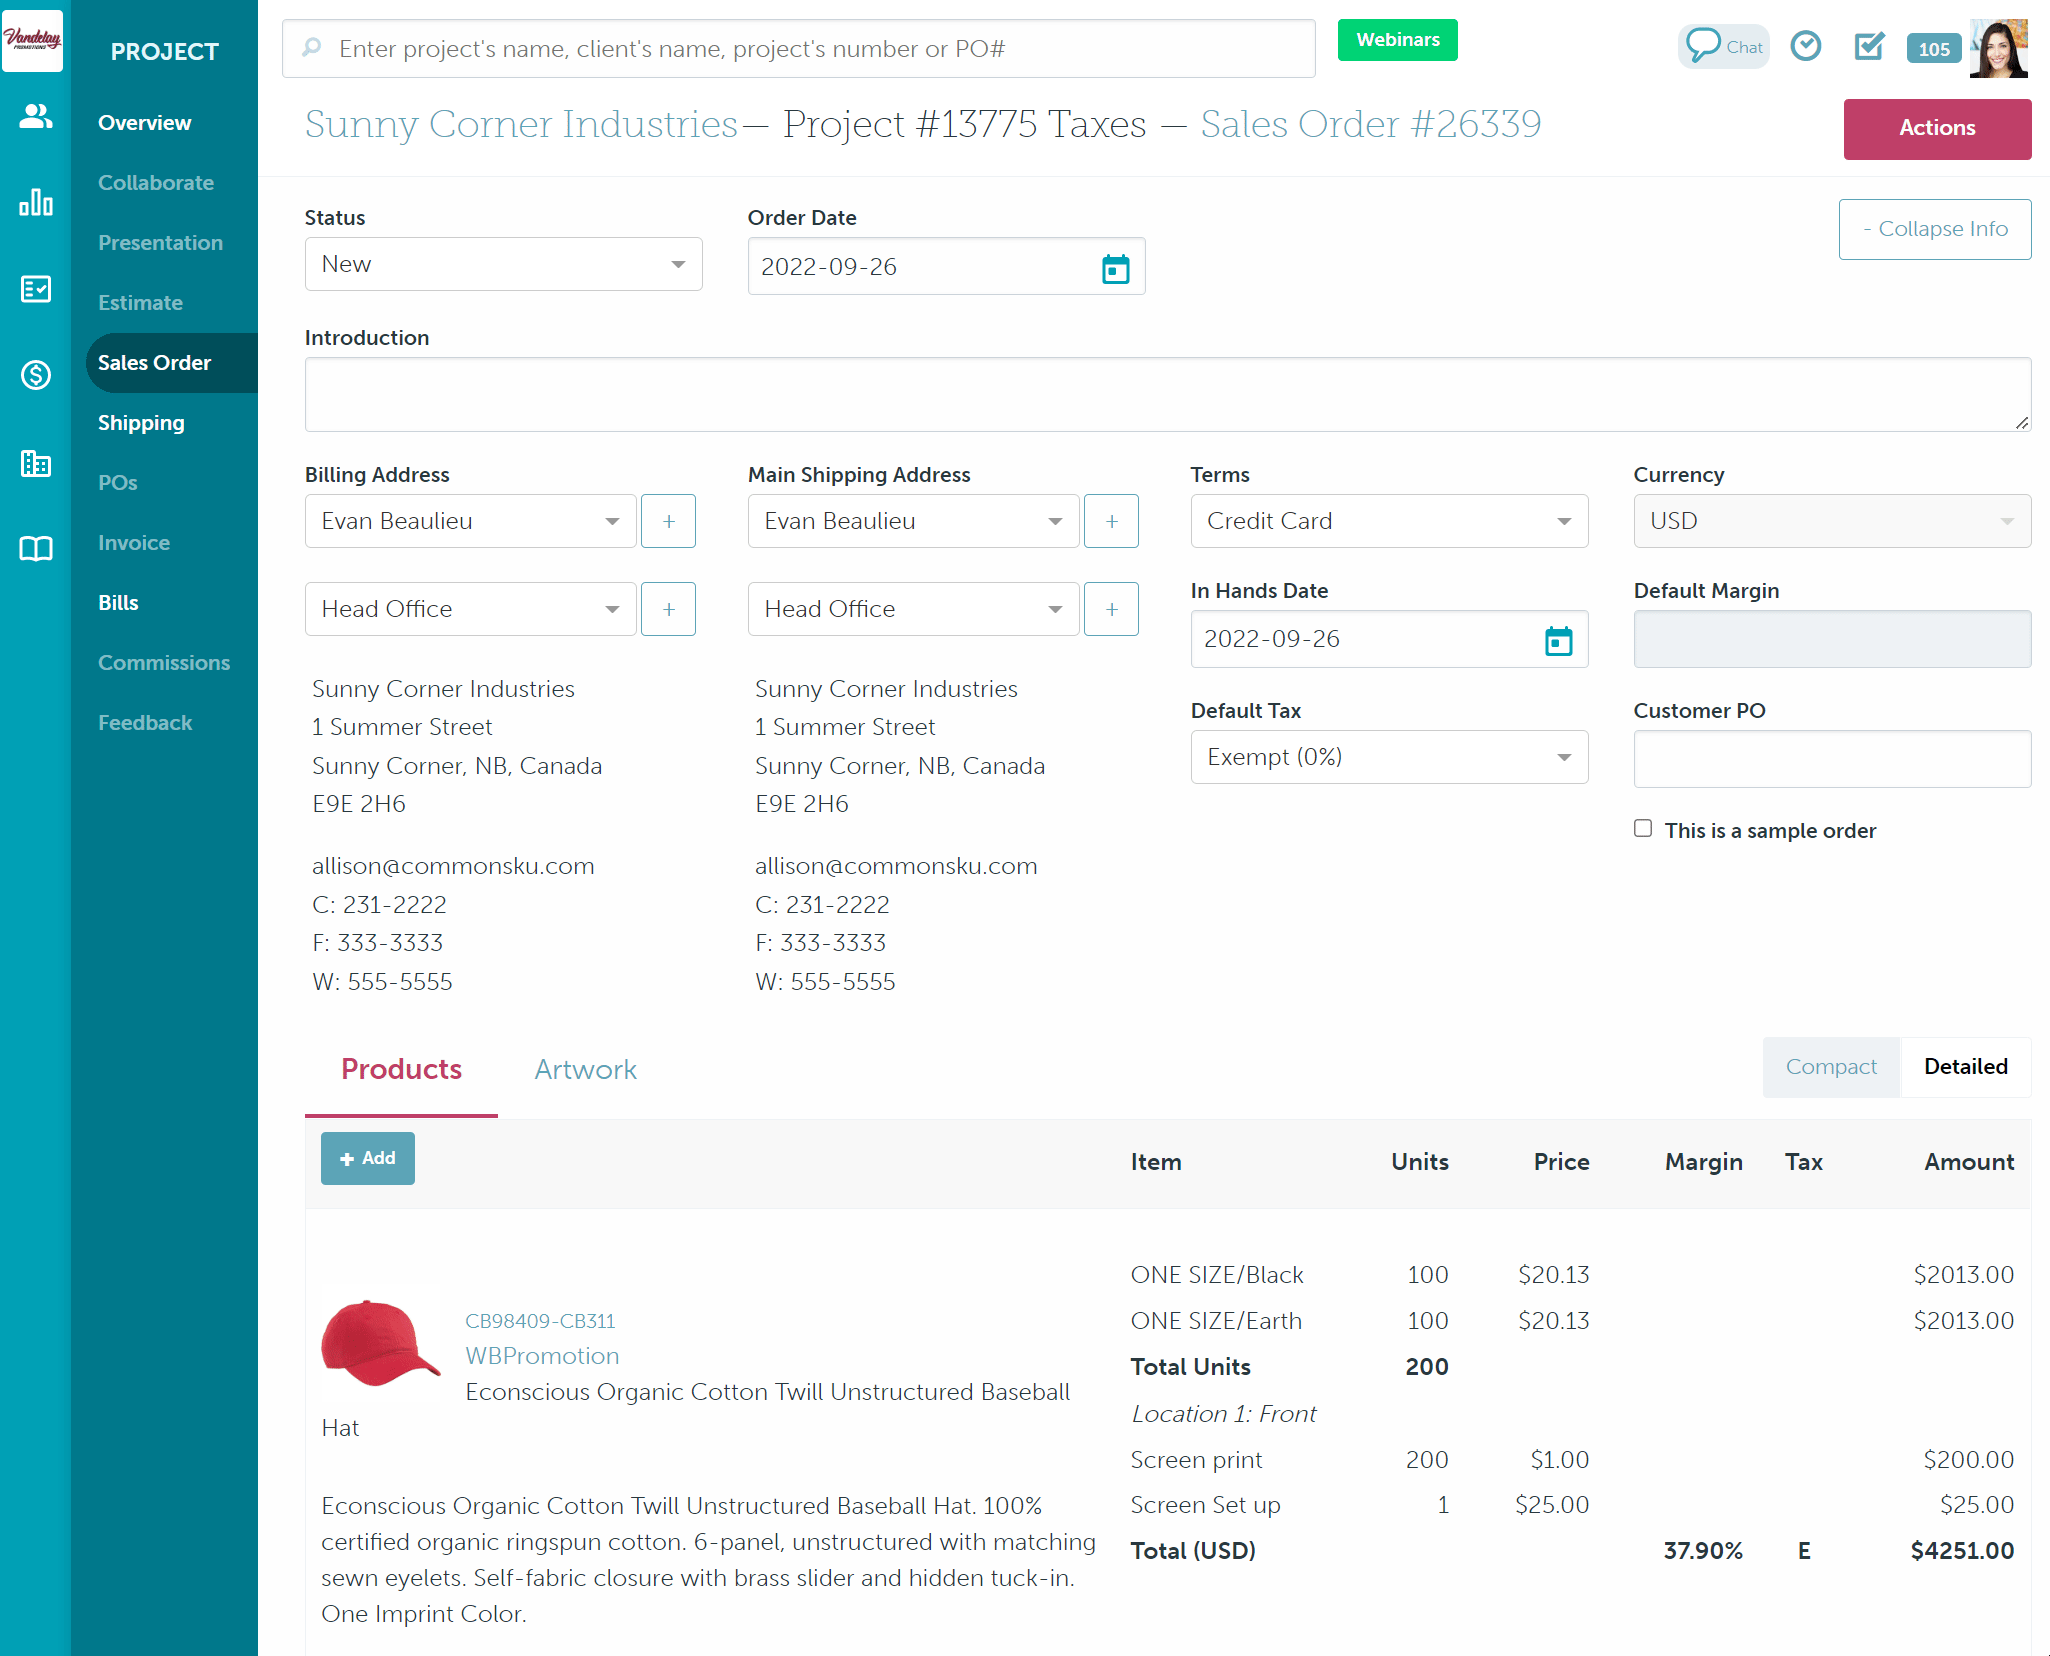This screenshot has height=1656, width=2050.
Task: Click the Actions button
Action: point(1936,128)
